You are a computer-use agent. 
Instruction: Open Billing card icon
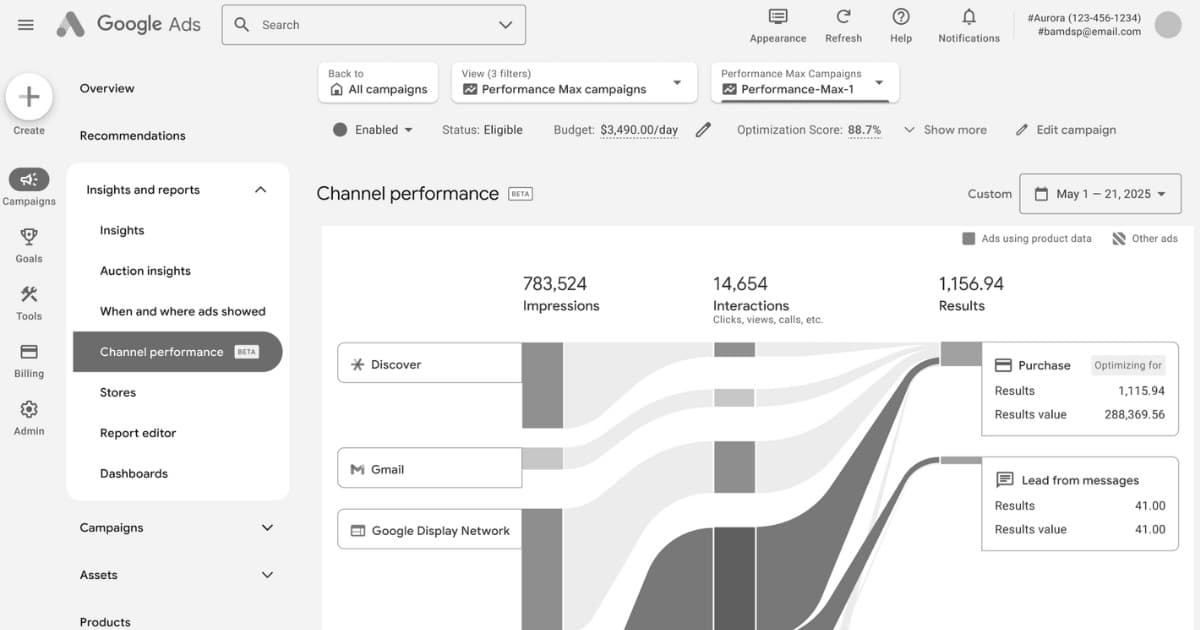click(x=29, y=352)
